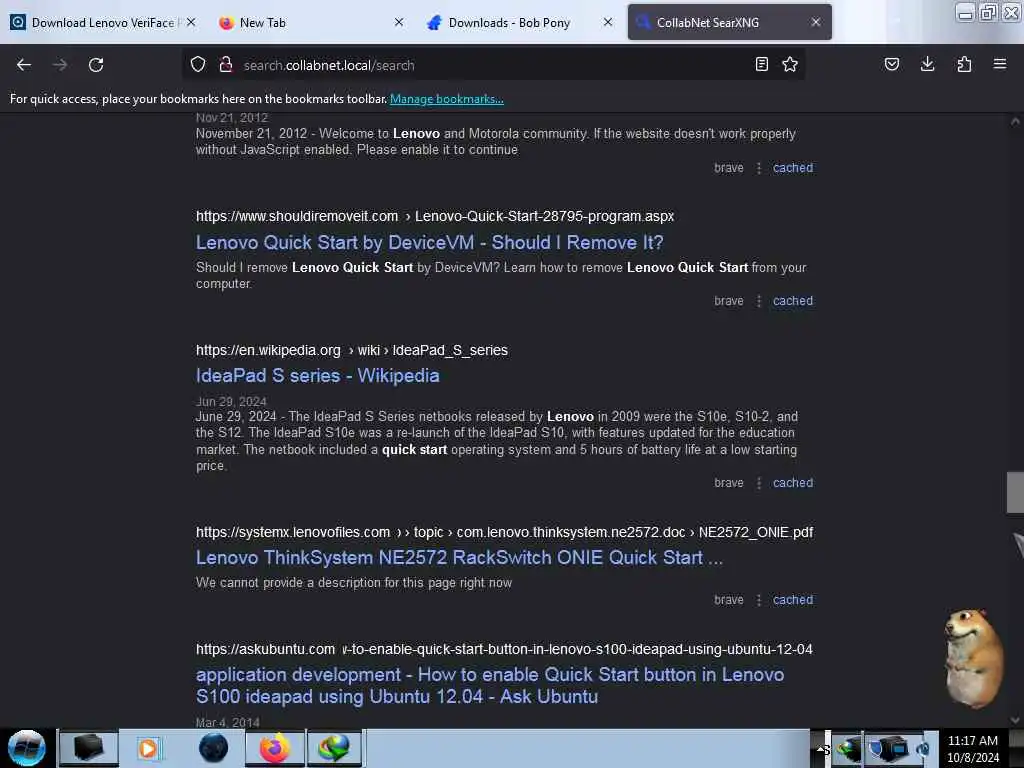Open the media player taskbar icon
The height and width of the screenshot is (768, 1024).
[x=148, y=748]
